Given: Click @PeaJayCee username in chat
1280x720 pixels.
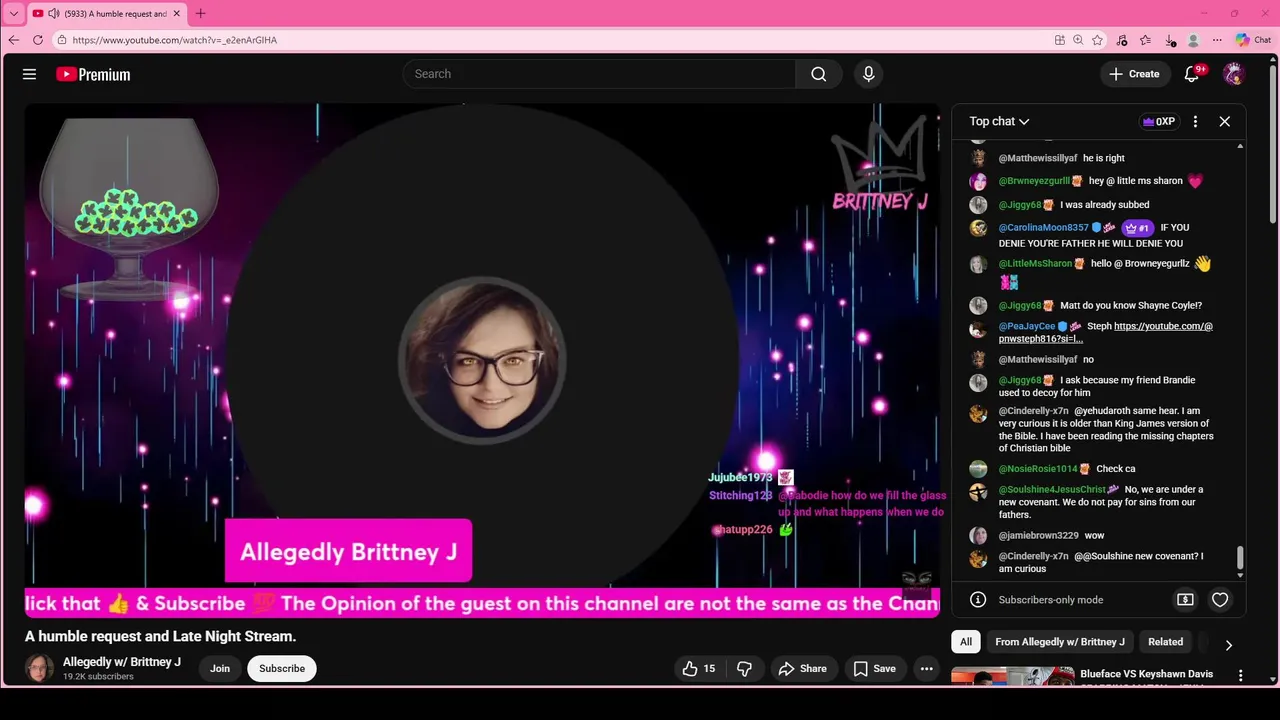Looking at the screenshot, I should [x=1026, y=326].
